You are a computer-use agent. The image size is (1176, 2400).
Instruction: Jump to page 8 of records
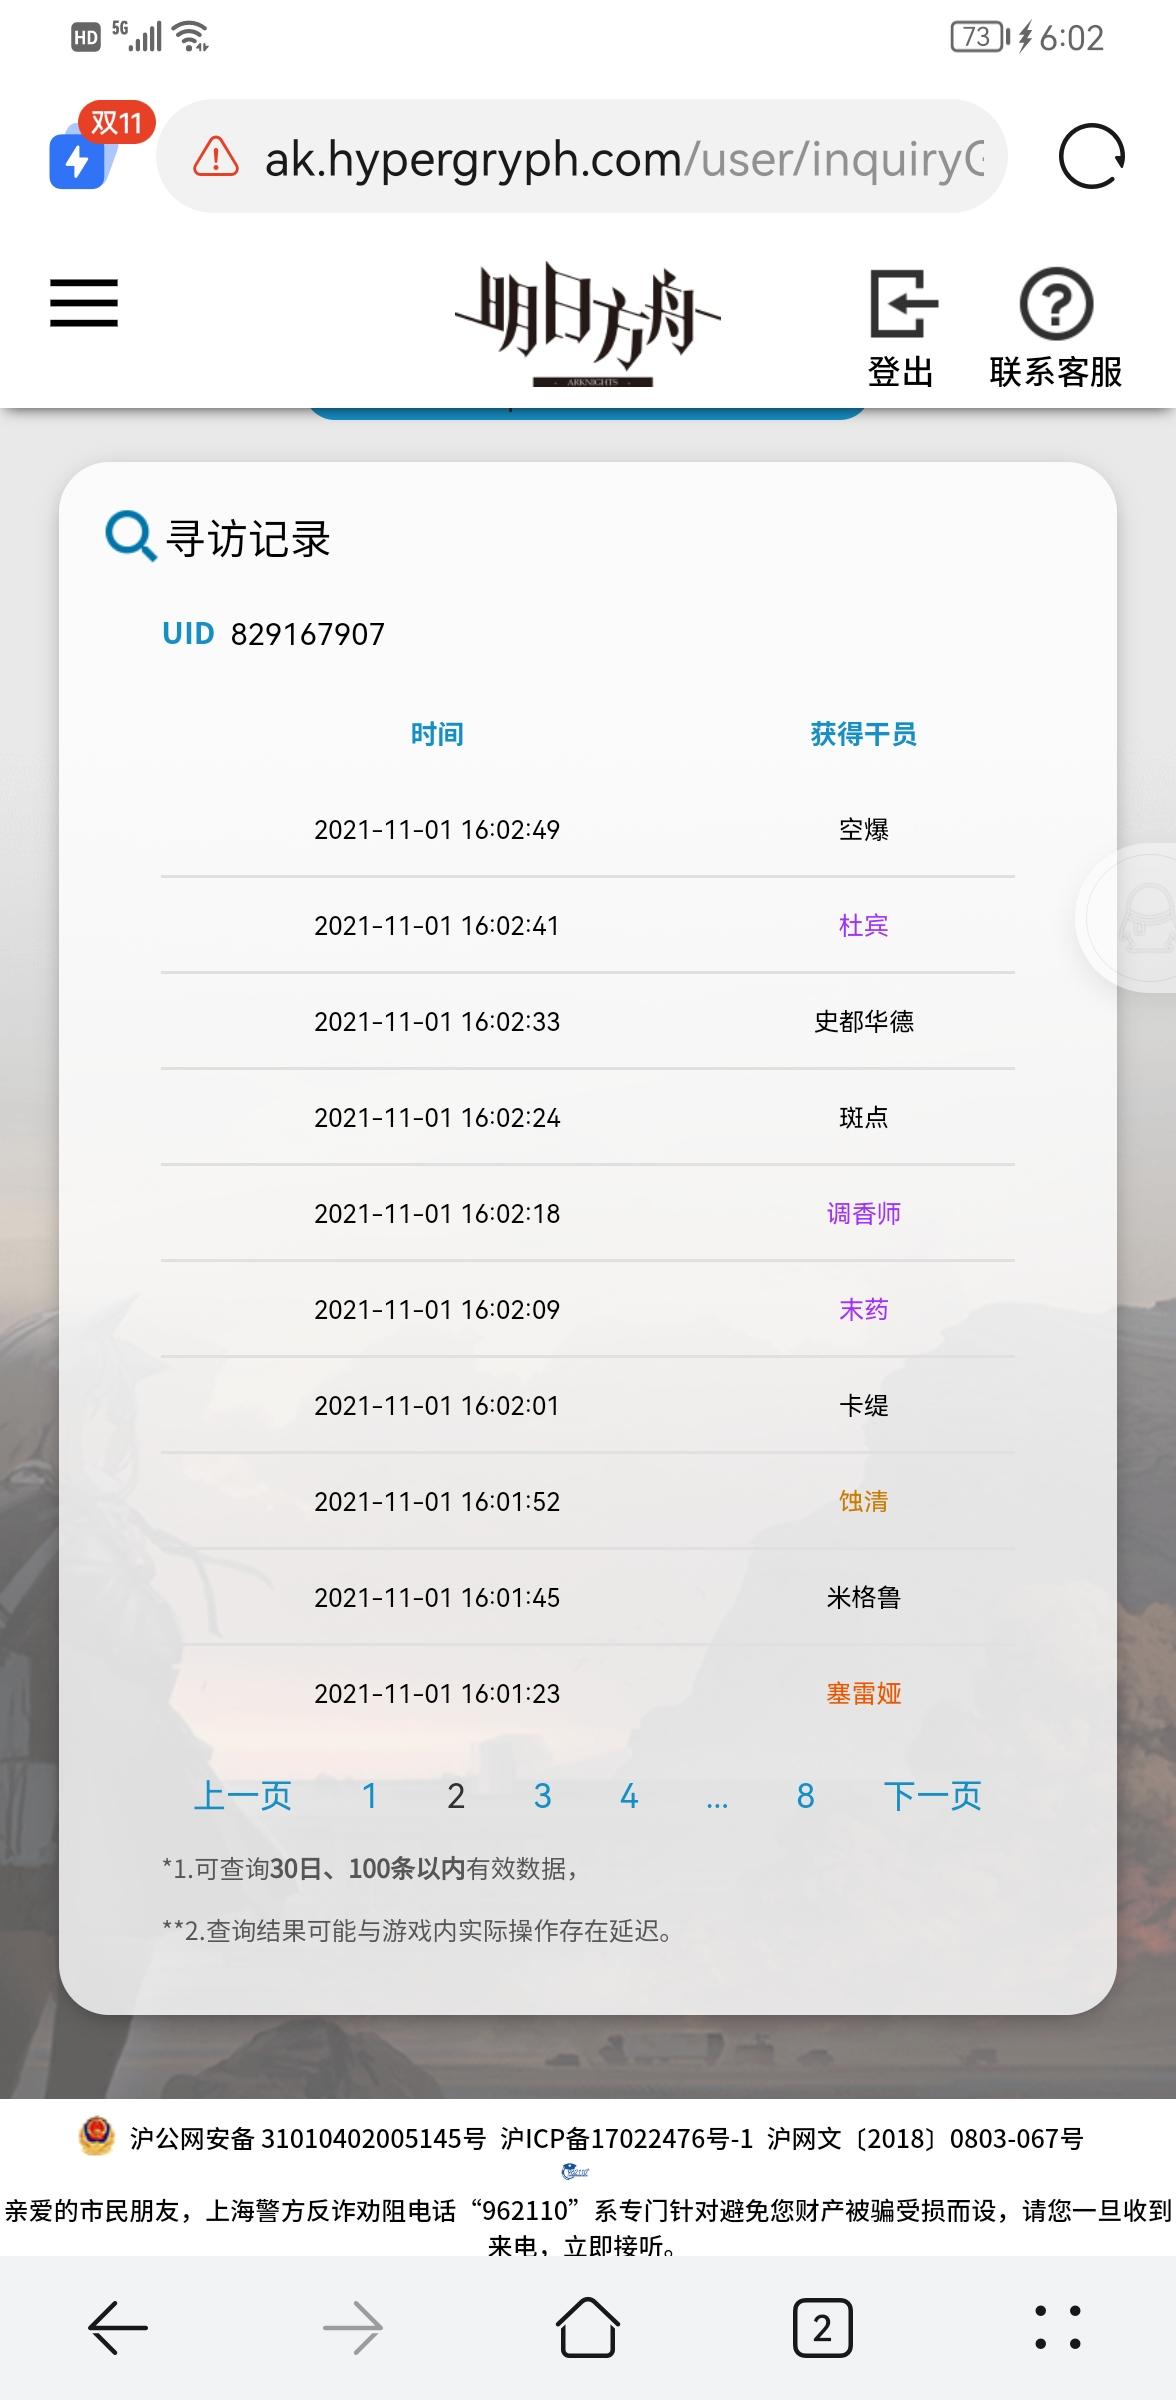[x=806, y=1796]
